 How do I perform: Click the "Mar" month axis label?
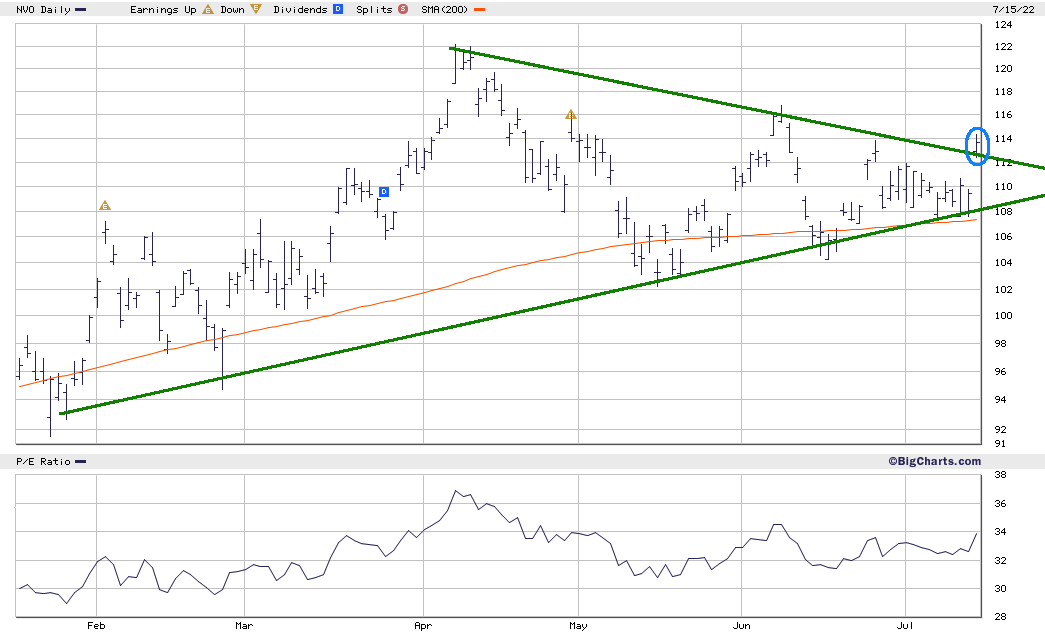[245, 625]
